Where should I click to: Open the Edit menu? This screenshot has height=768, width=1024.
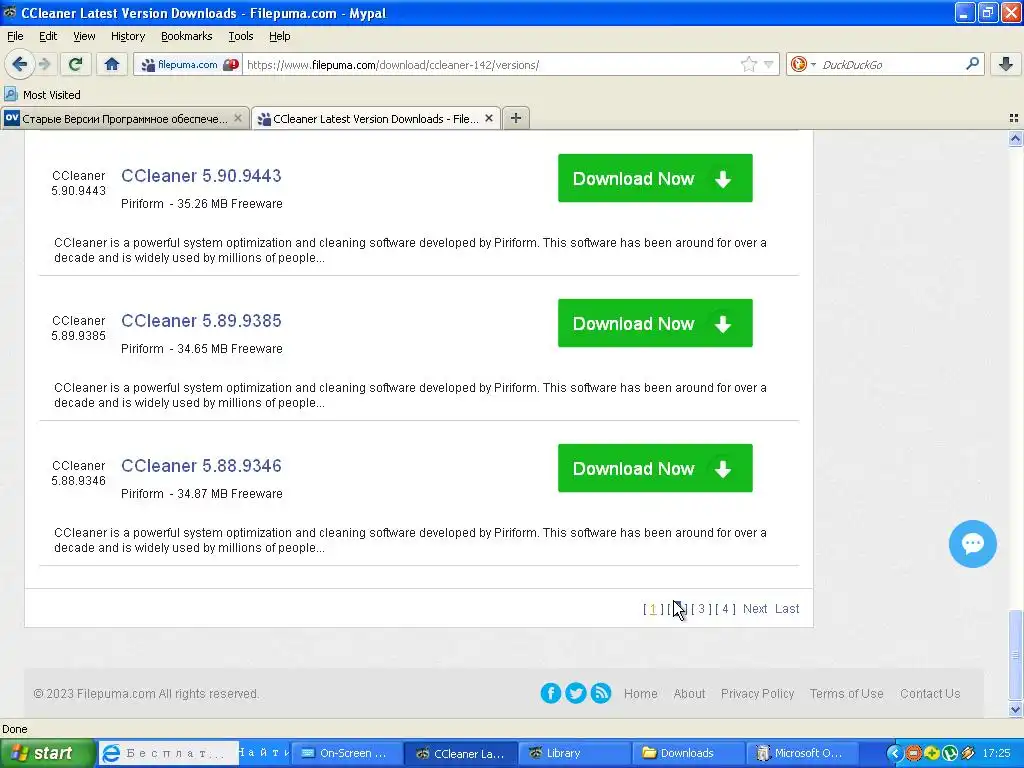[x=48, y=36]
